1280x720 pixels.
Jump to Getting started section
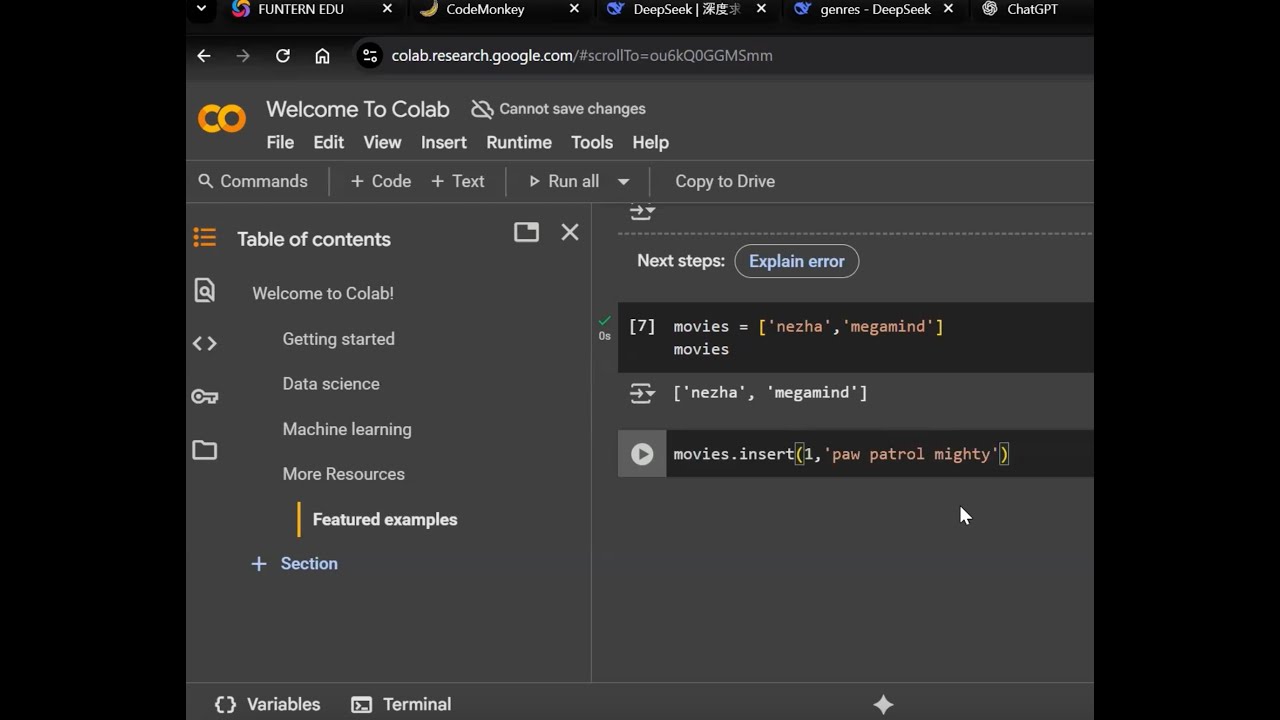[x=338, y=339]
